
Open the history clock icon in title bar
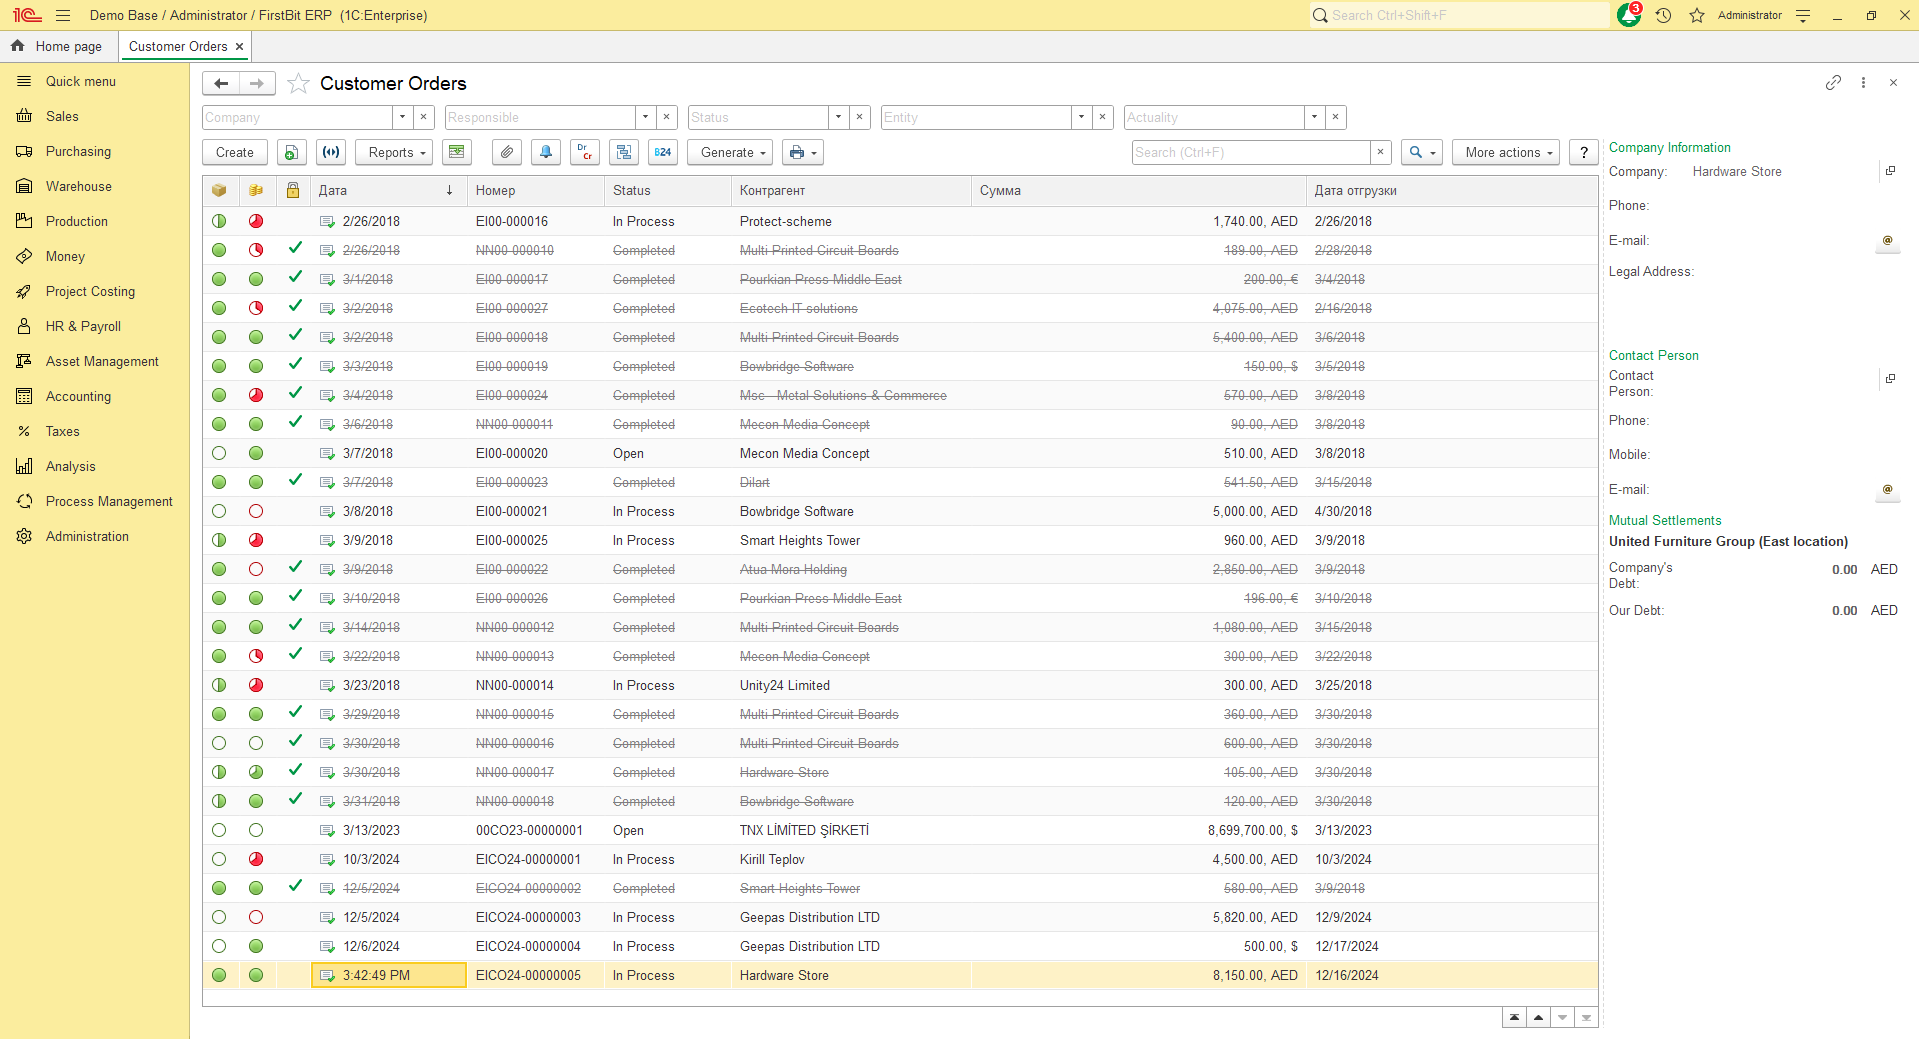click(x=1663, y=15)
